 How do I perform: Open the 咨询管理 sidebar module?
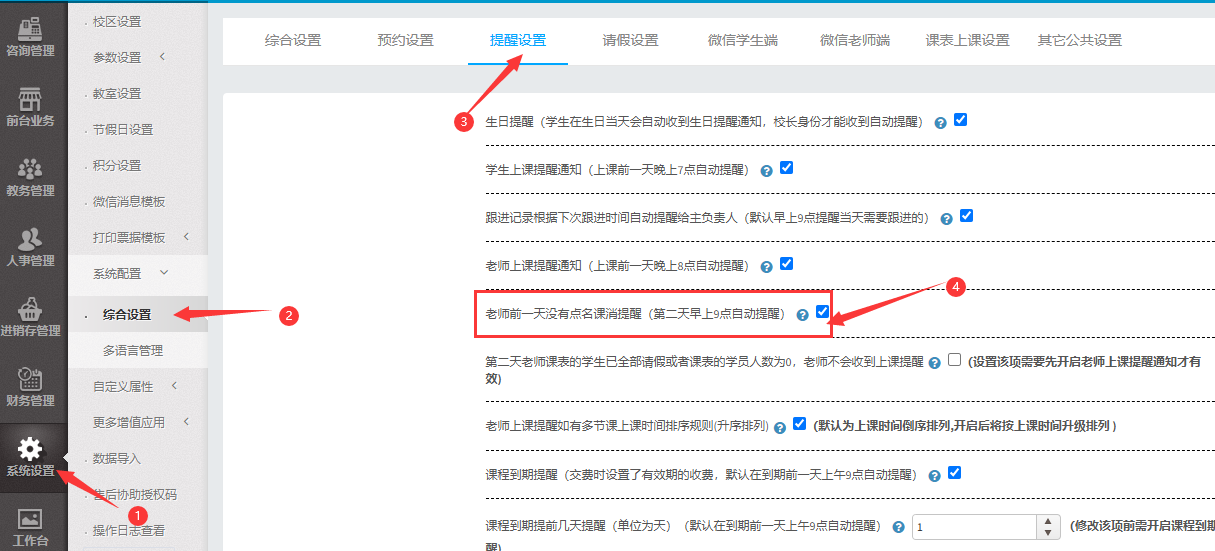pyautogui.click(x=30, y=37)
